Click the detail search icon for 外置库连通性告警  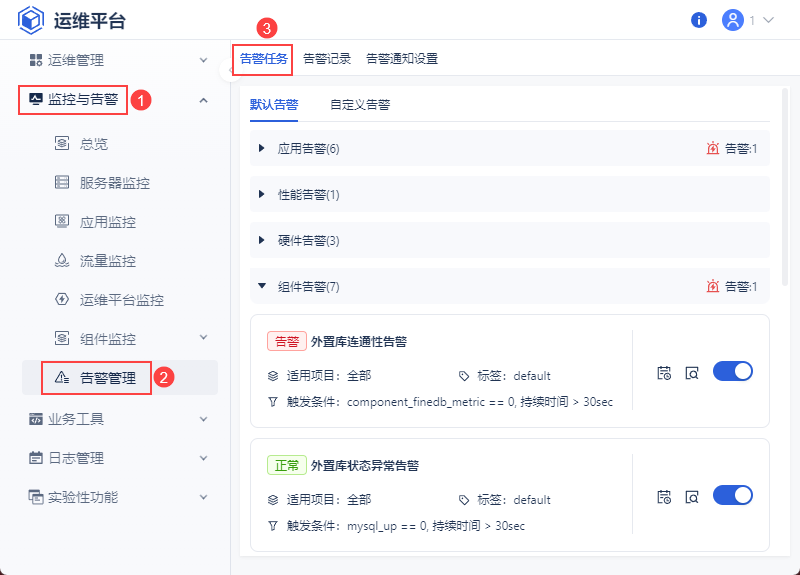692,372
